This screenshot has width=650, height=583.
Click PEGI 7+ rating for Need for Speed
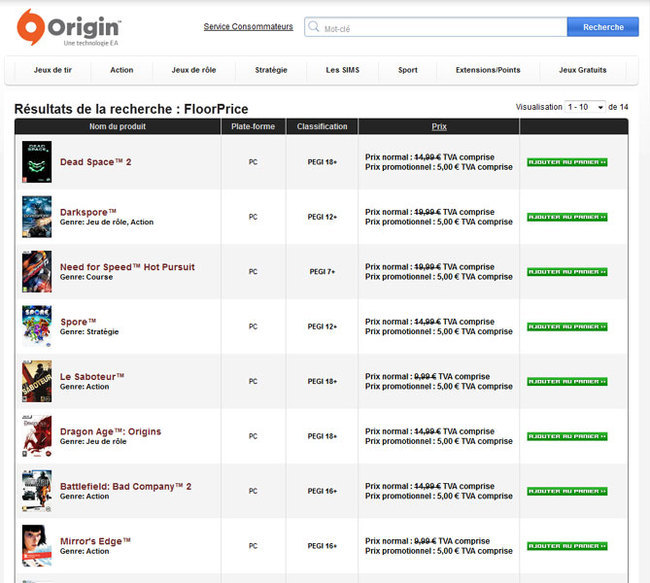click(322, 272)
